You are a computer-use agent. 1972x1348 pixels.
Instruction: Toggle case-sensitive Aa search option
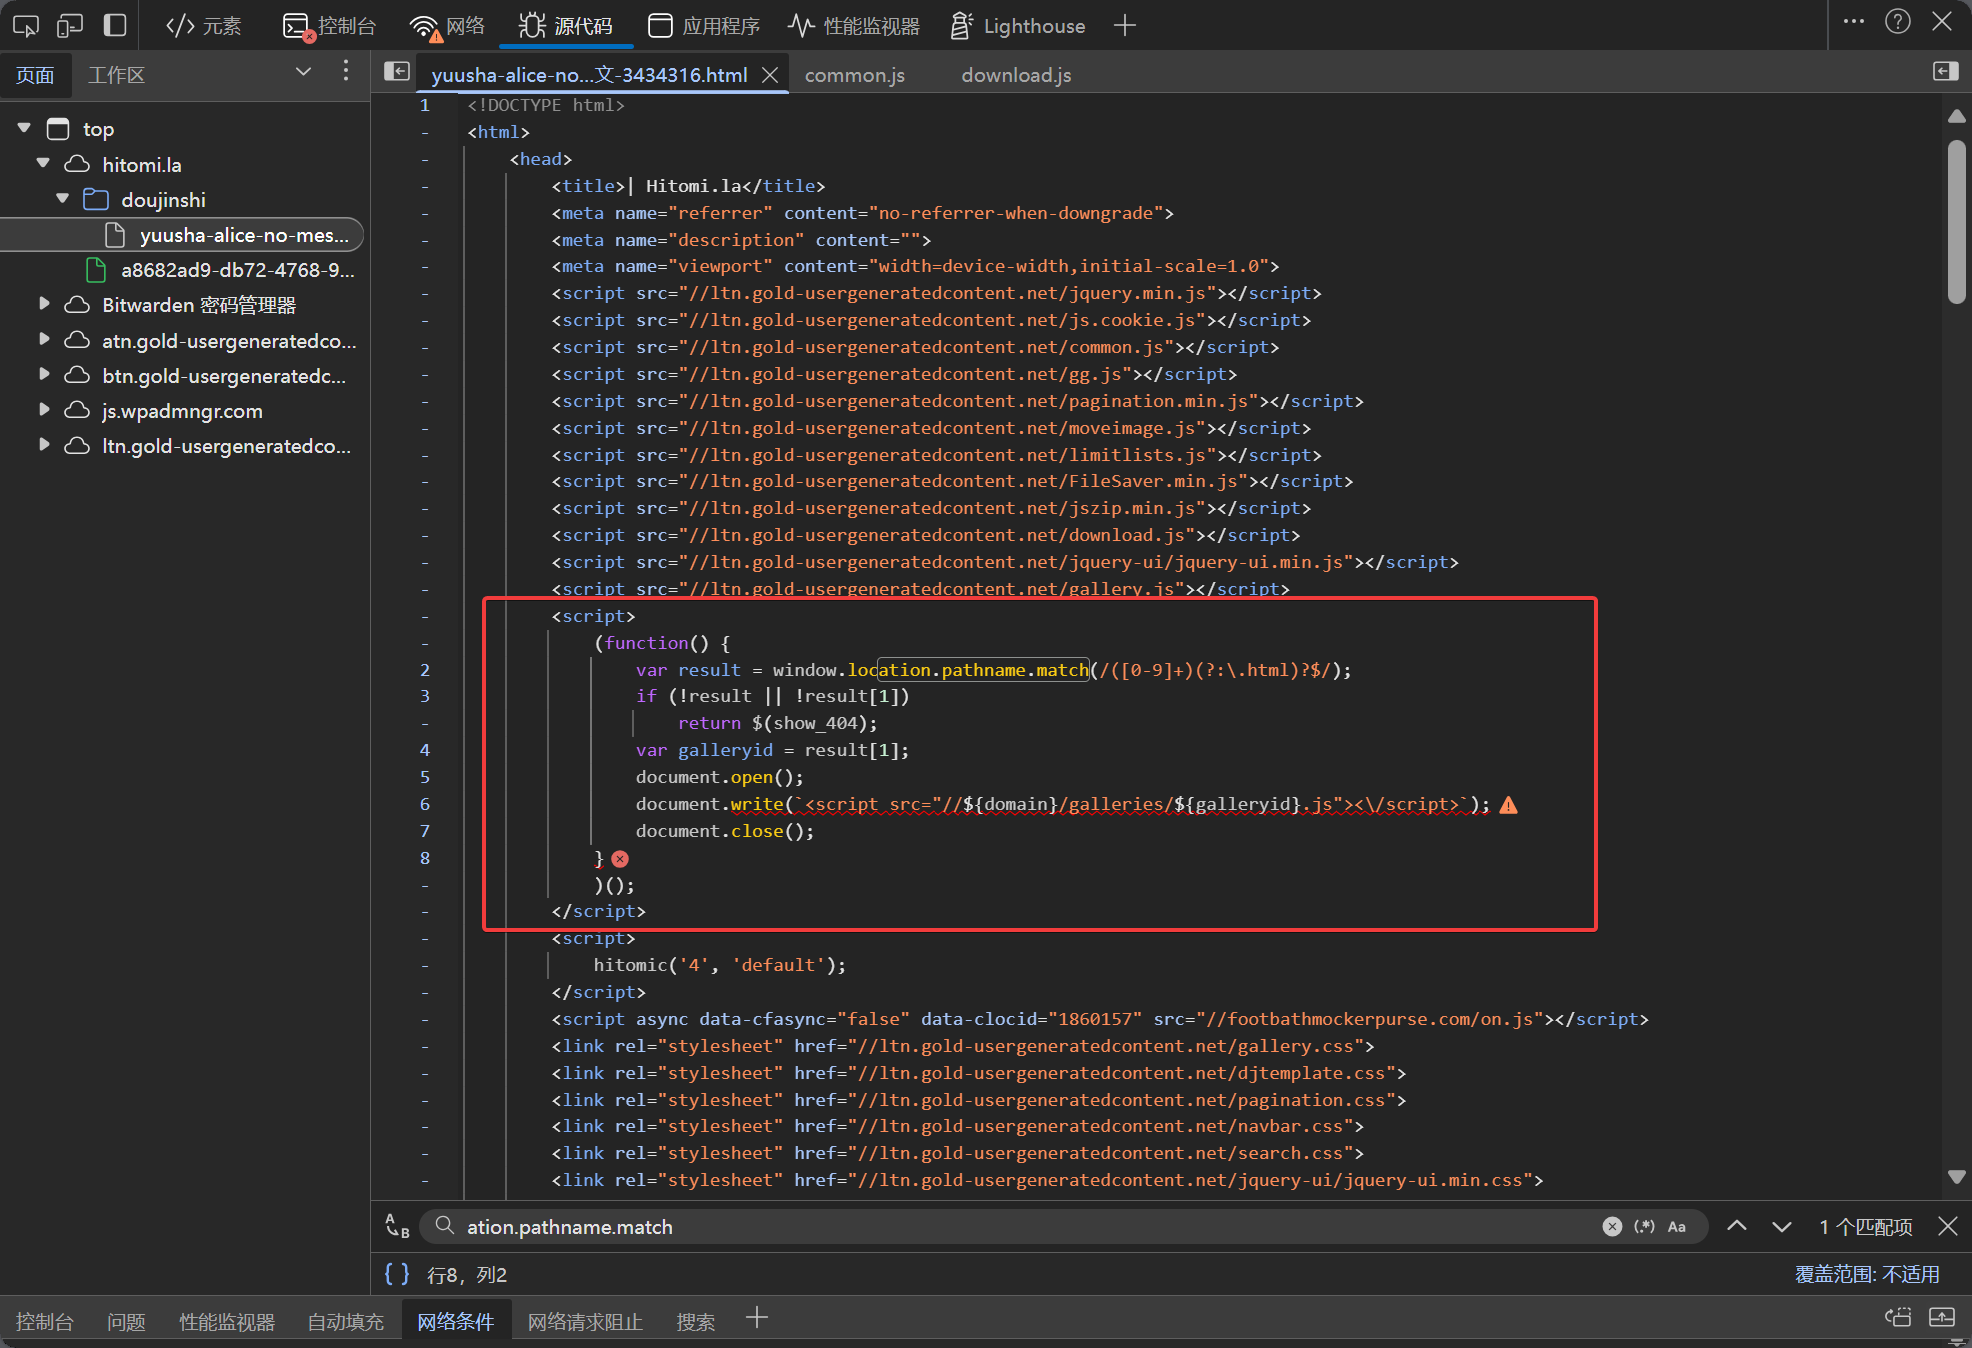[x=1677, y=1226]
